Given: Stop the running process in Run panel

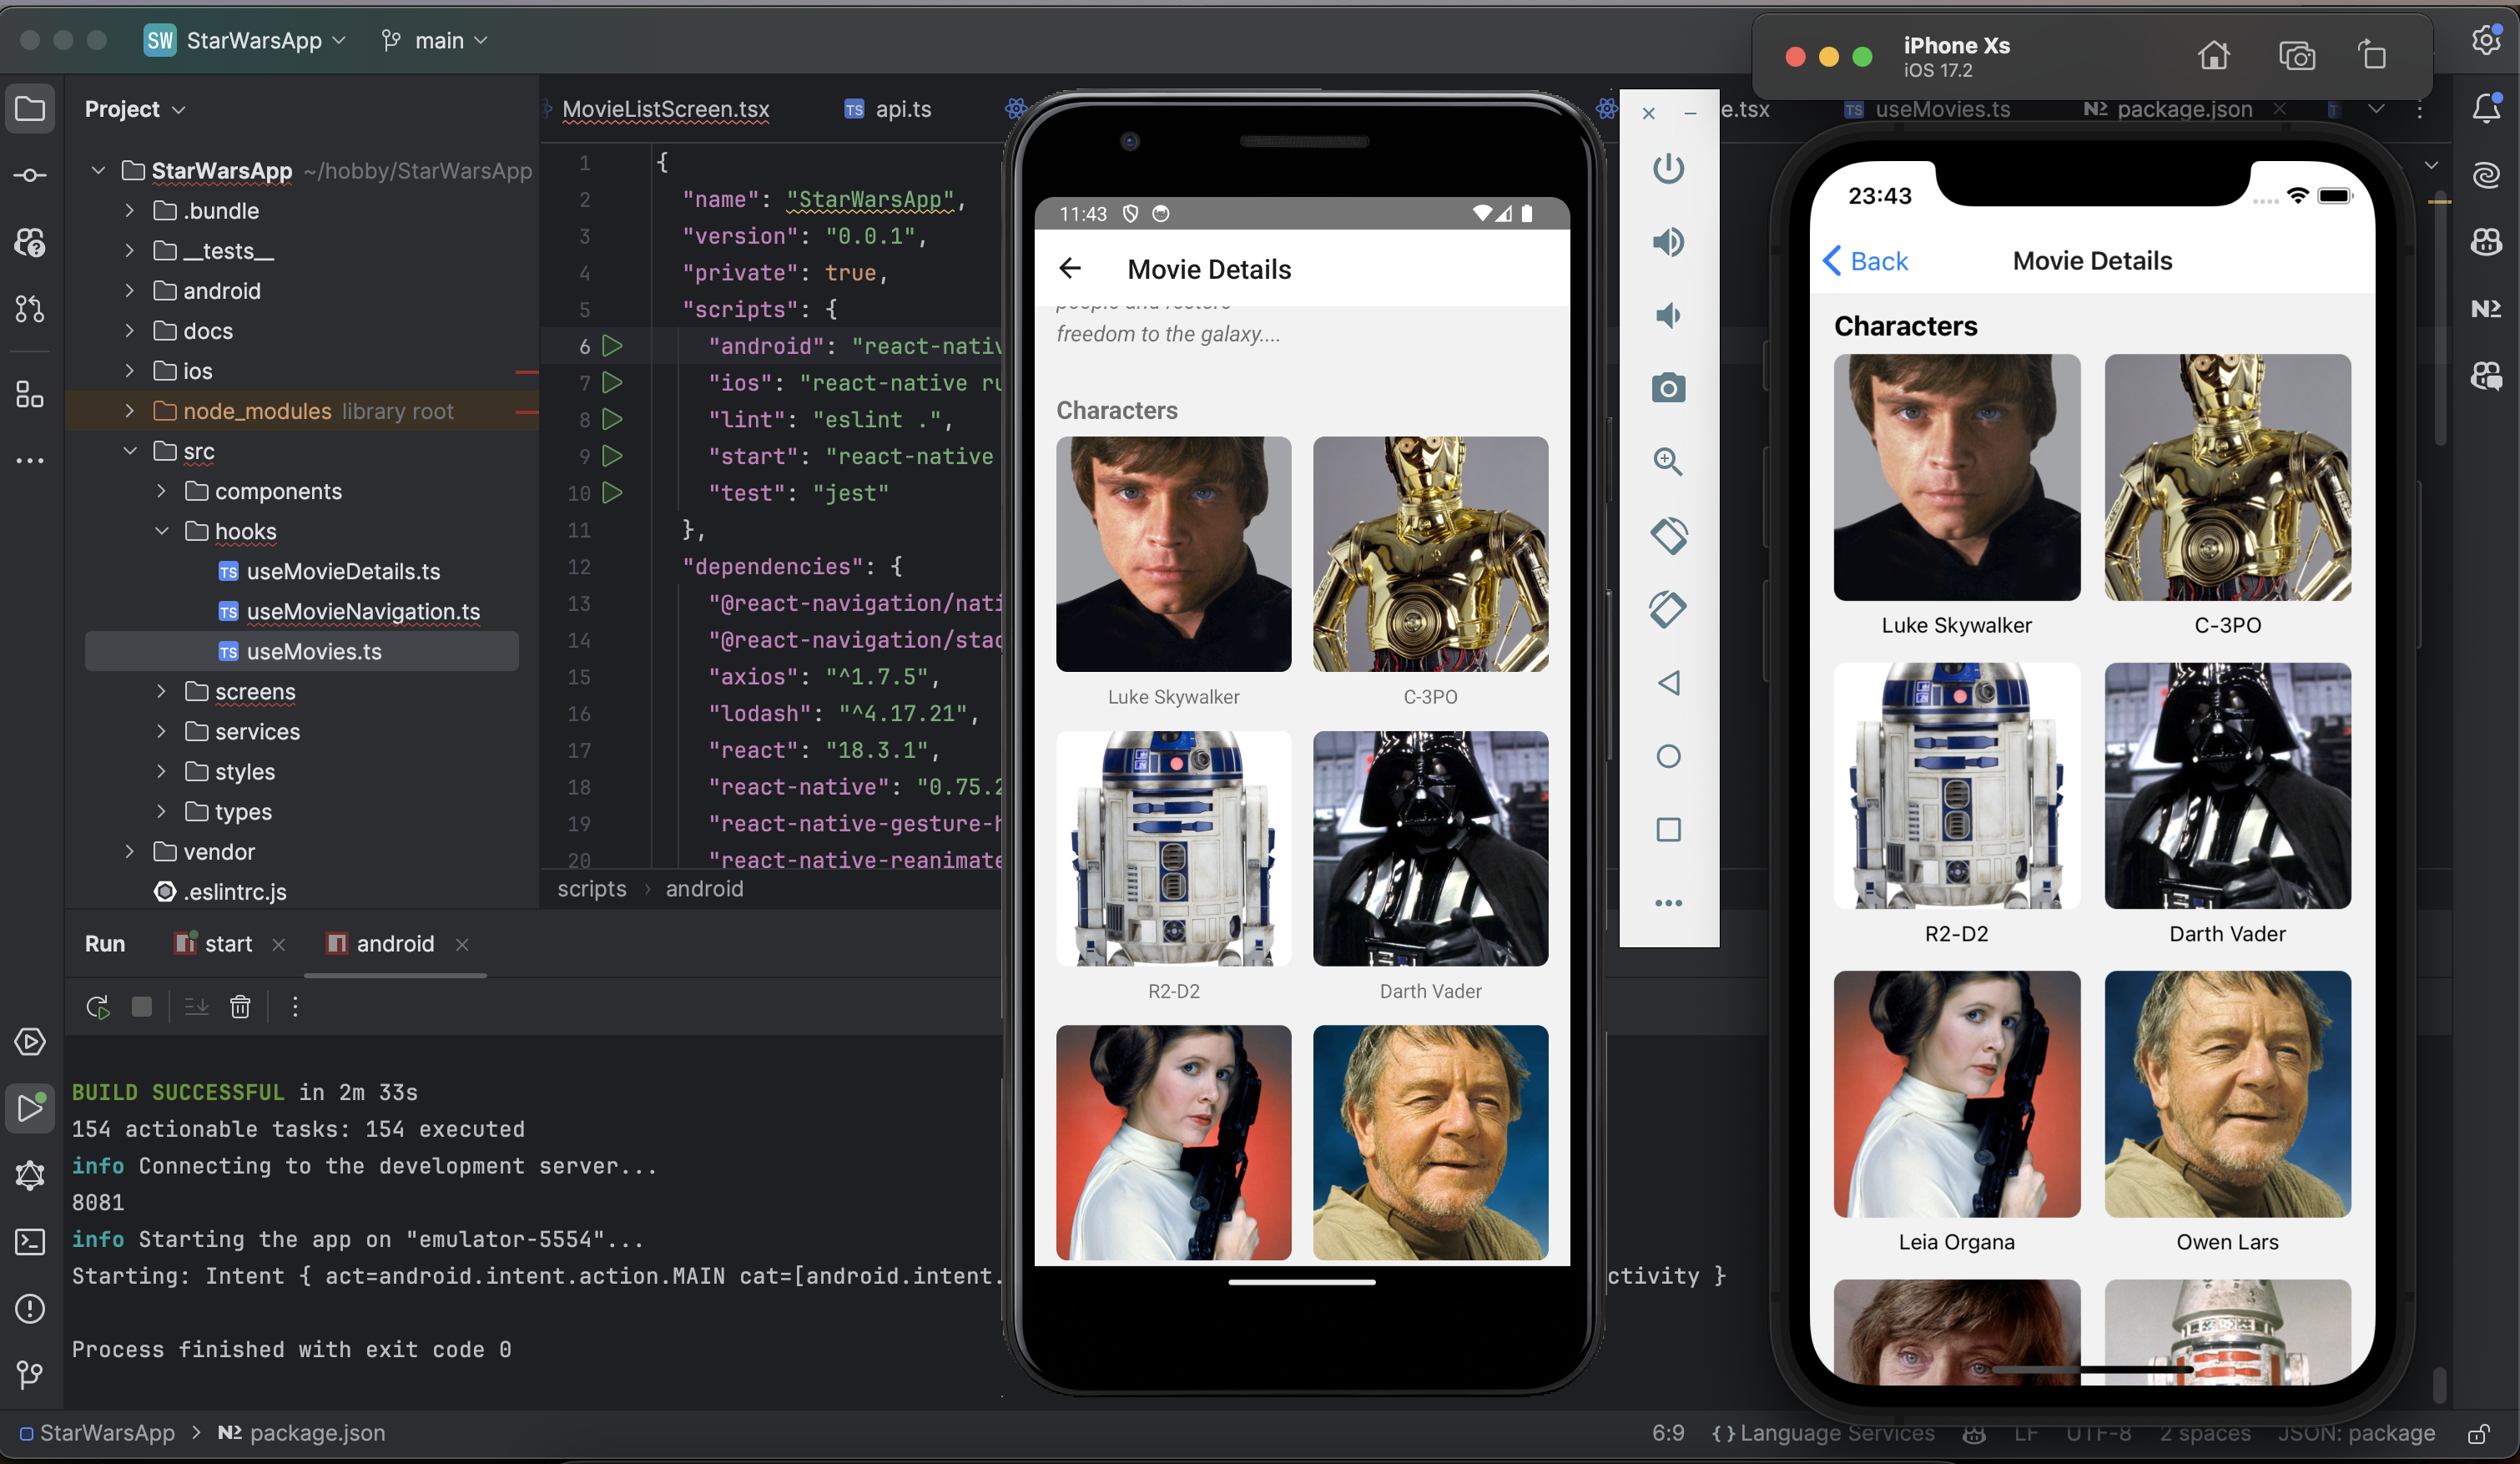Looking at the screenshot, I should tap(142, 1007).
